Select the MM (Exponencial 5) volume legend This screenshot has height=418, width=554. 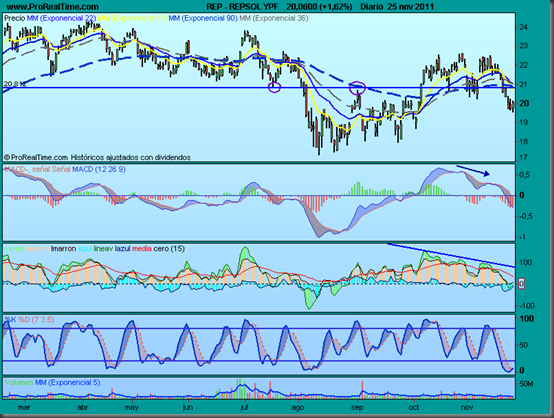[67, 382]
